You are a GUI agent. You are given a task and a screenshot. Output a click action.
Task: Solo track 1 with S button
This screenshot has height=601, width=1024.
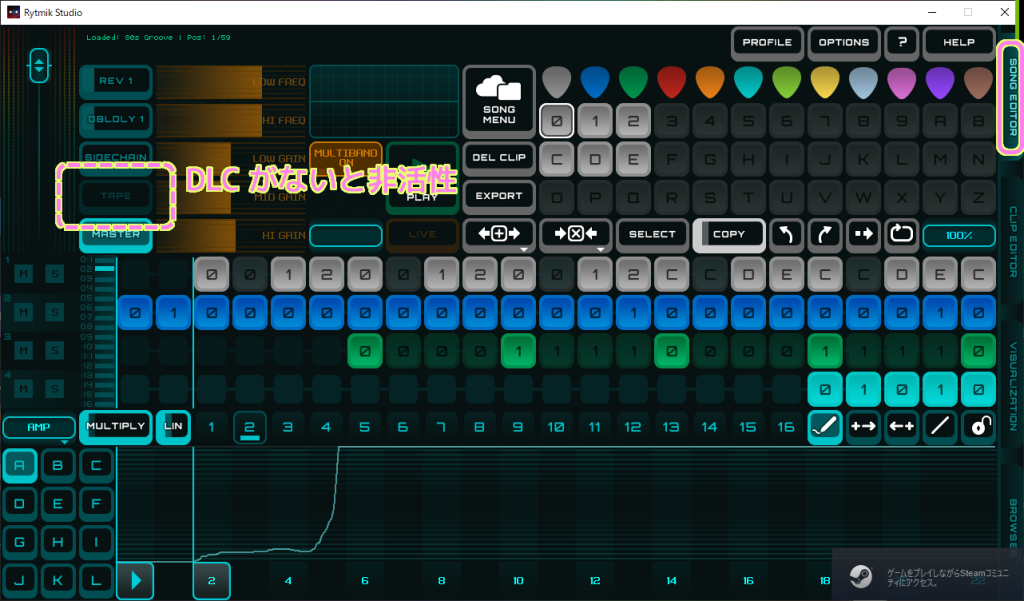click(x=55, y=274)
